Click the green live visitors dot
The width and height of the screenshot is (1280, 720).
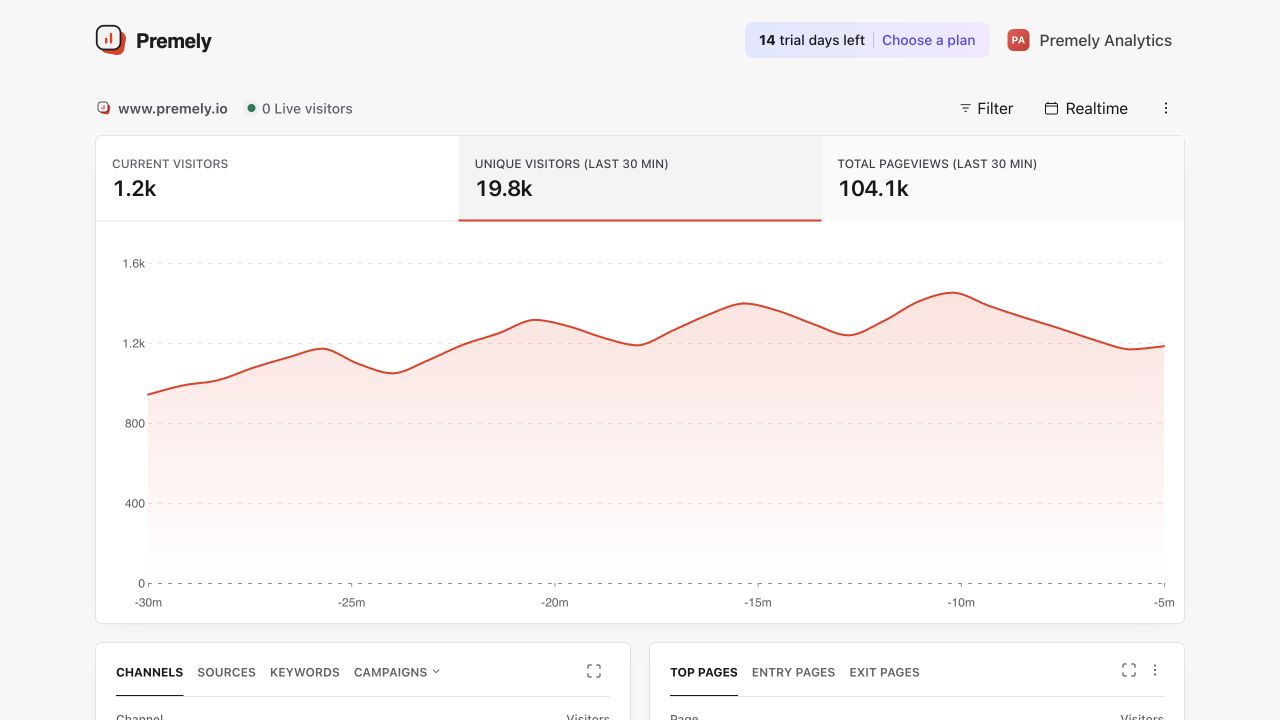click(x=252, y=108)
